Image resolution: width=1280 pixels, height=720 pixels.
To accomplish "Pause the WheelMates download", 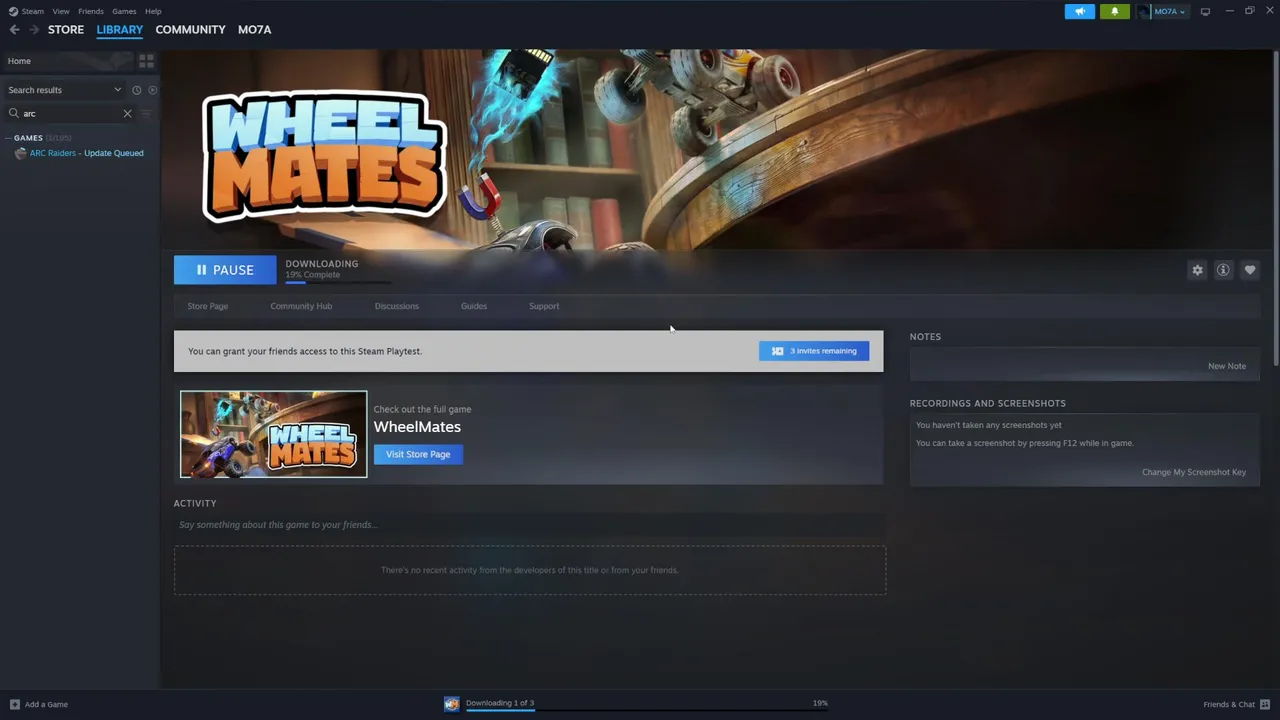I will (x=225, y=270).
